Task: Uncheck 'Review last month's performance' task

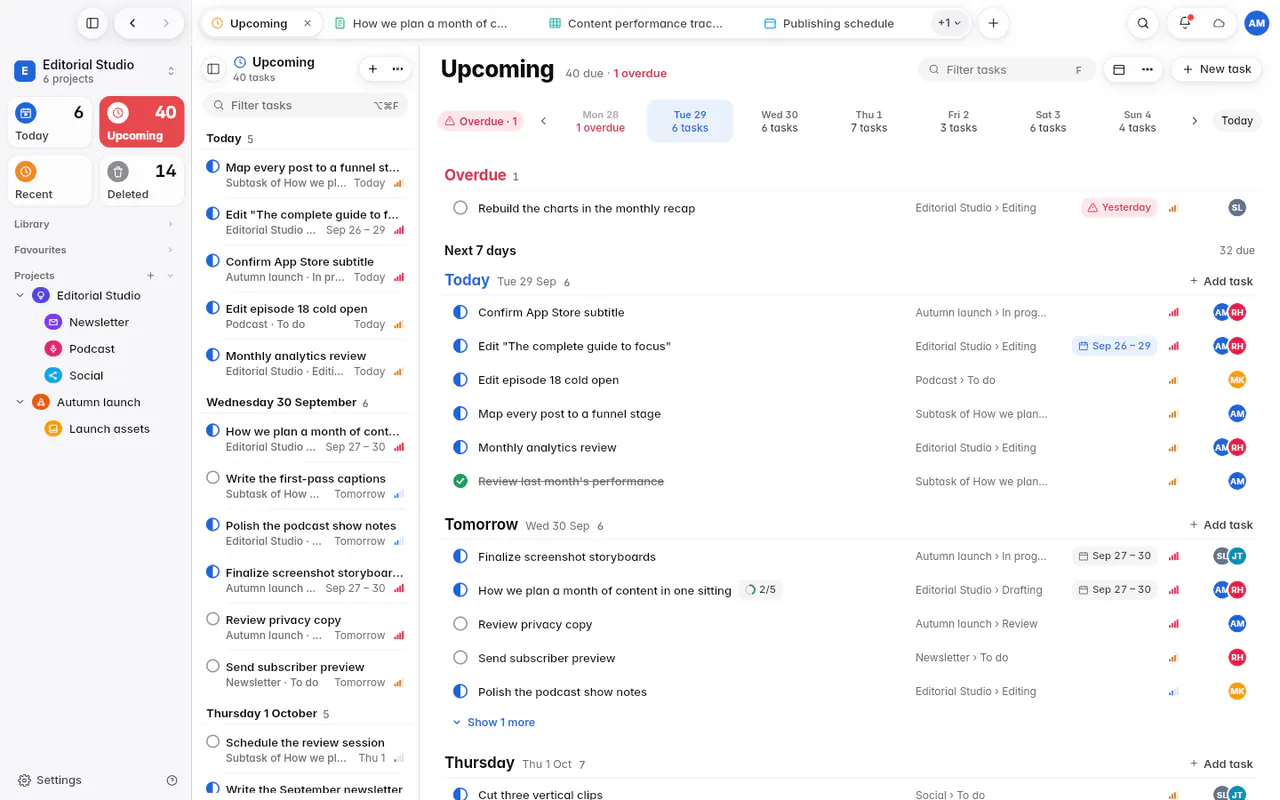Action: tap(460, 481)
